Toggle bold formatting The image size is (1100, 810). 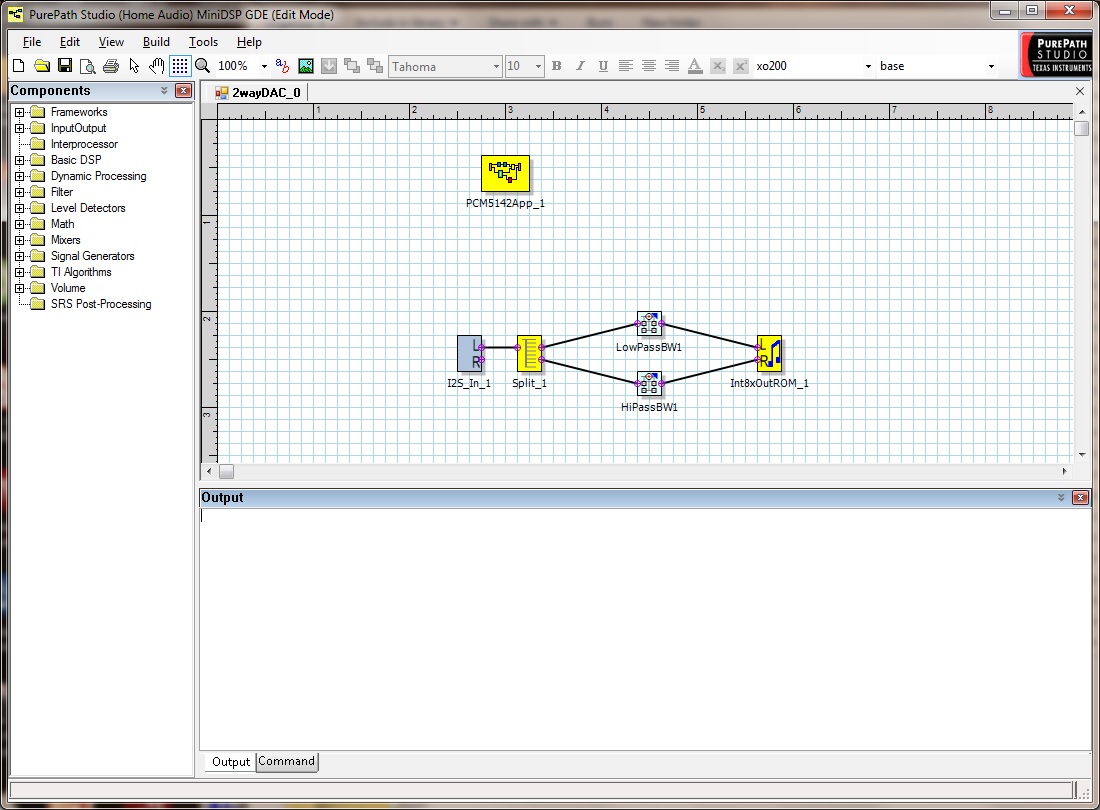[557, 66]
